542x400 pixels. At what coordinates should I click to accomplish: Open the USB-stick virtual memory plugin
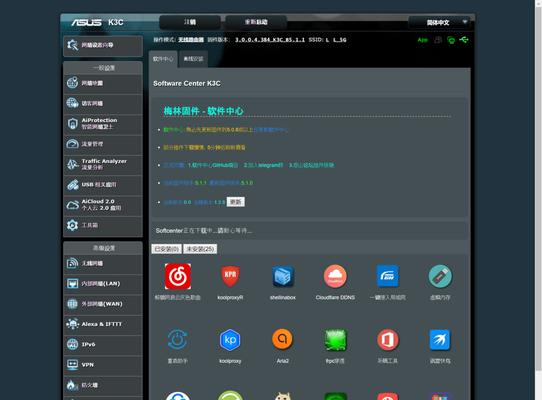click(440, 276)
